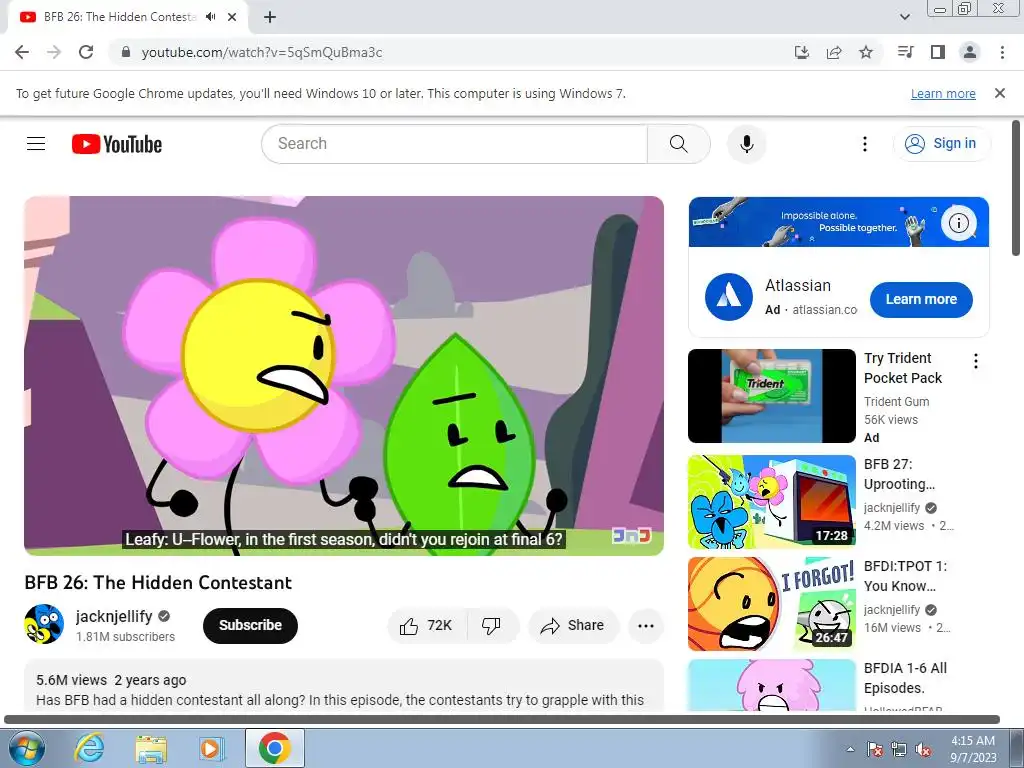
Task: Click the Atlassian logo in ad
Action: point(729,297)
